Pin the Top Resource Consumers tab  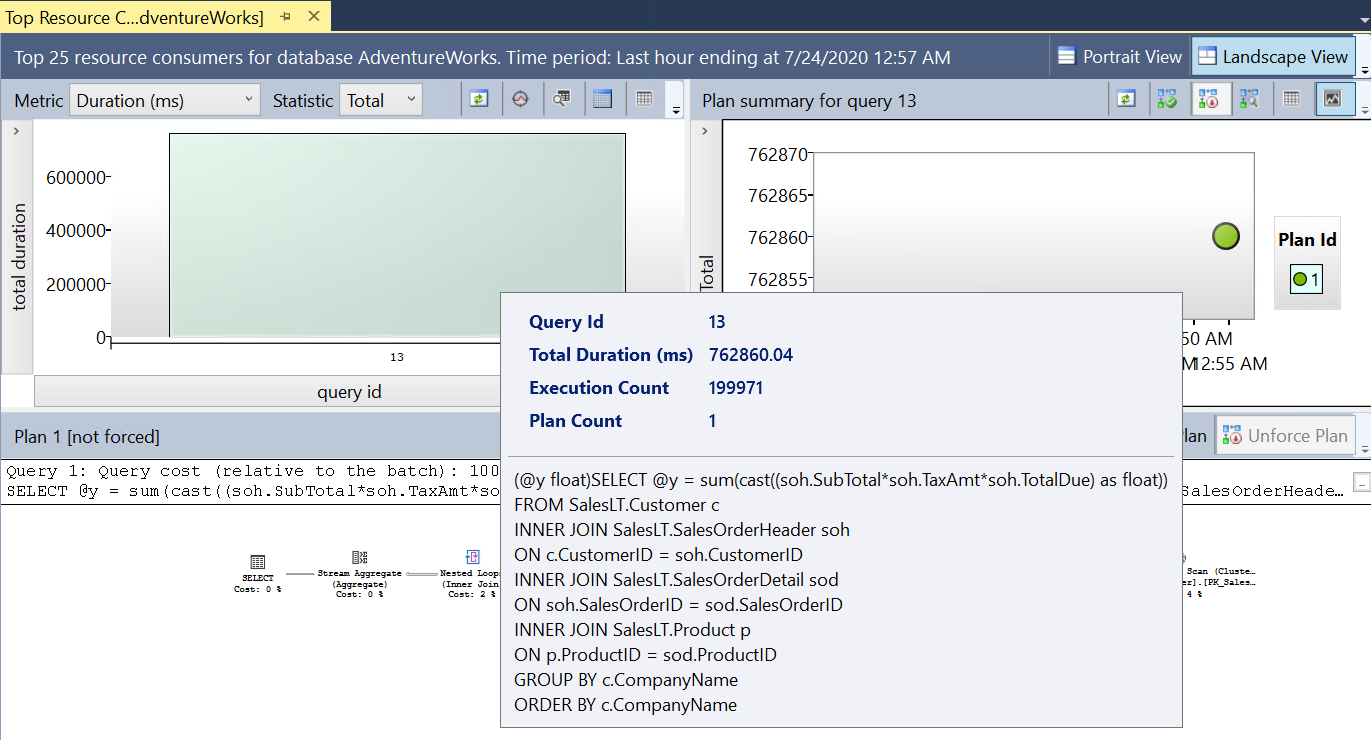[286, 17]
